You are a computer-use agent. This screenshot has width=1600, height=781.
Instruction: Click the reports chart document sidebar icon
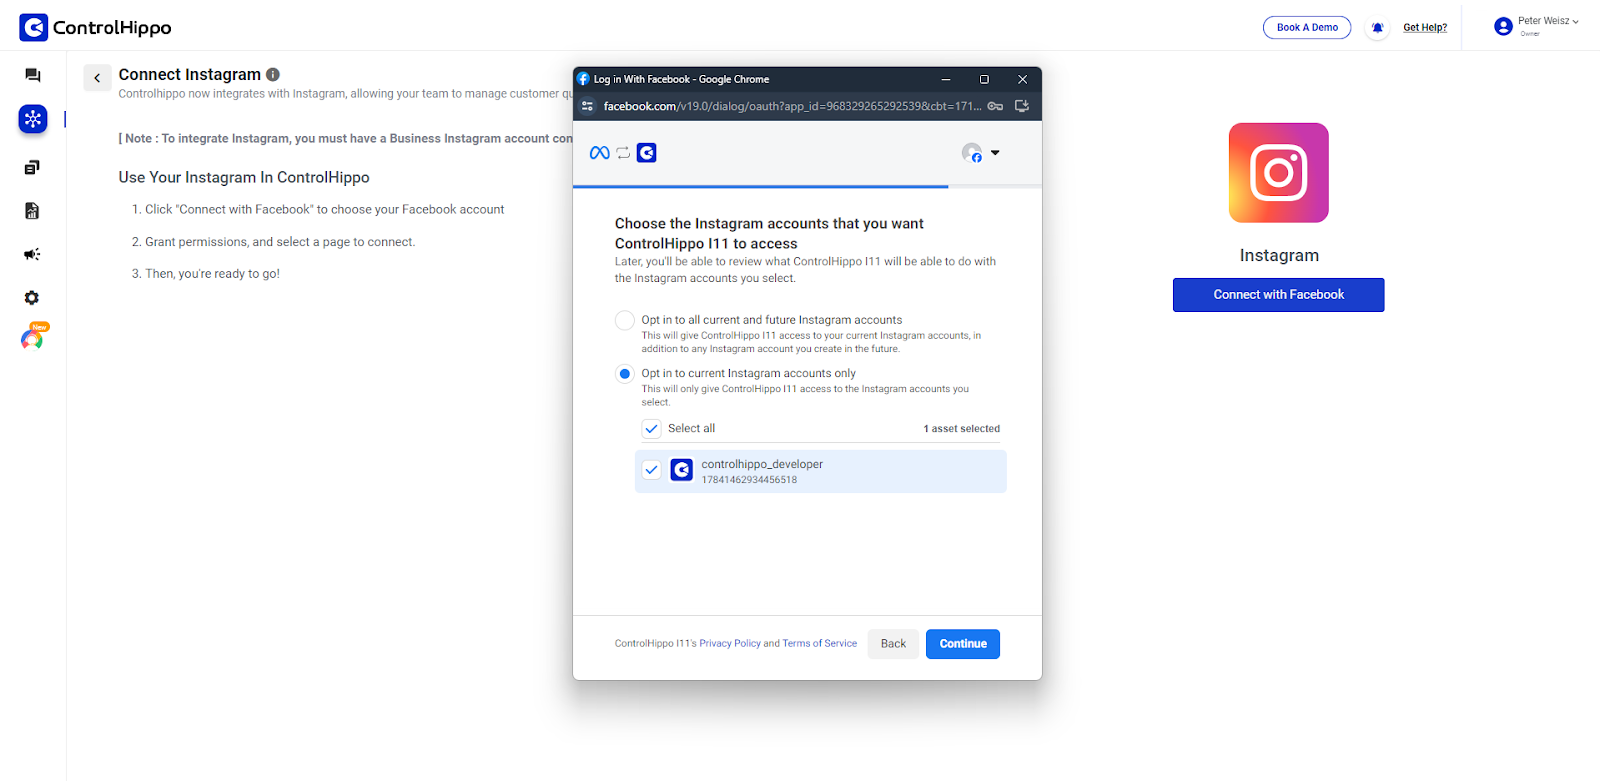pos(32,211)
